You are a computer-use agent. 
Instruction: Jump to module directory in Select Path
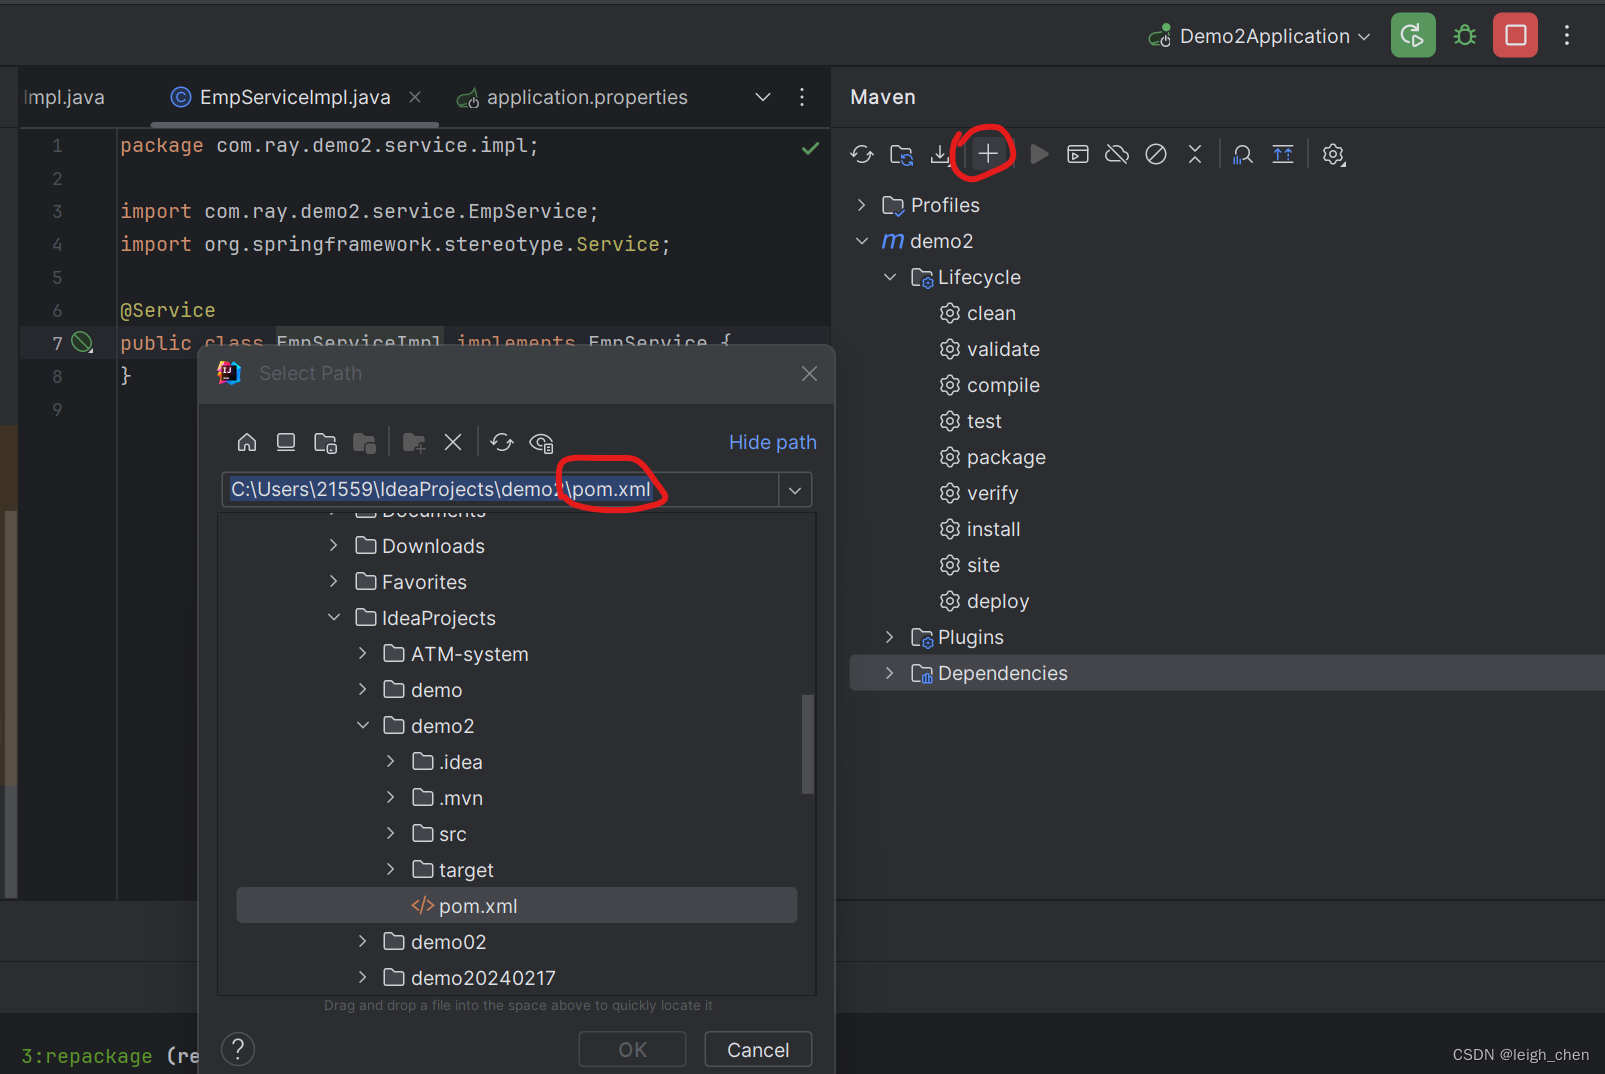pos(364,442)
